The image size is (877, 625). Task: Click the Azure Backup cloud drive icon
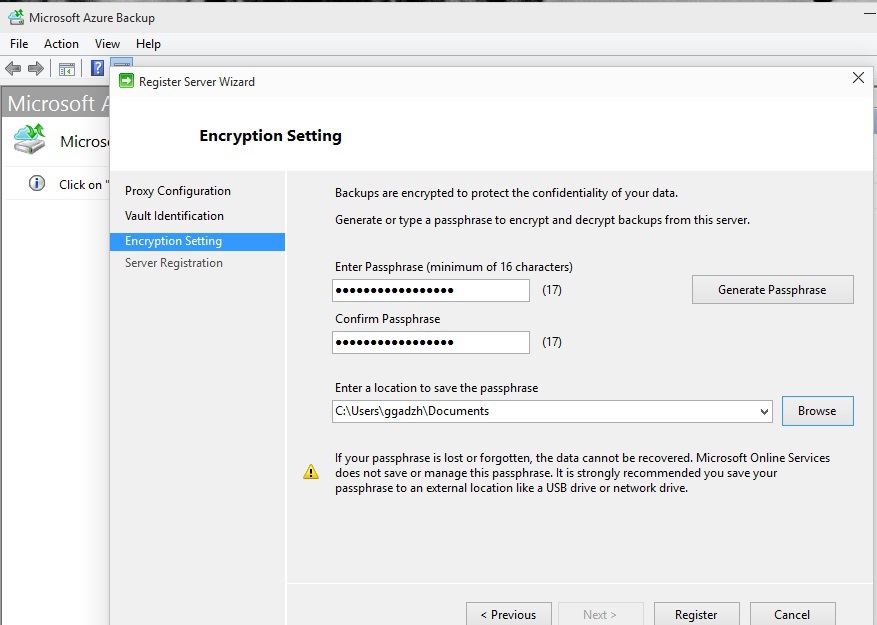[x=30, y=139]
